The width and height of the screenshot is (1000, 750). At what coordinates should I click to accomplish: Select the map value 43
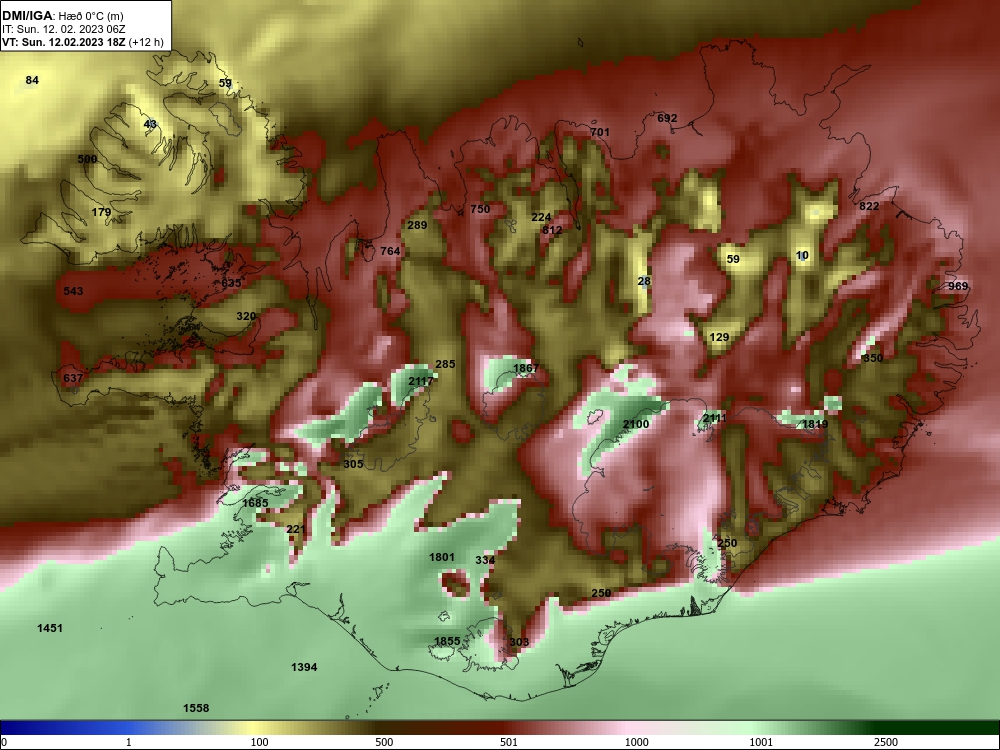(150, 124)
